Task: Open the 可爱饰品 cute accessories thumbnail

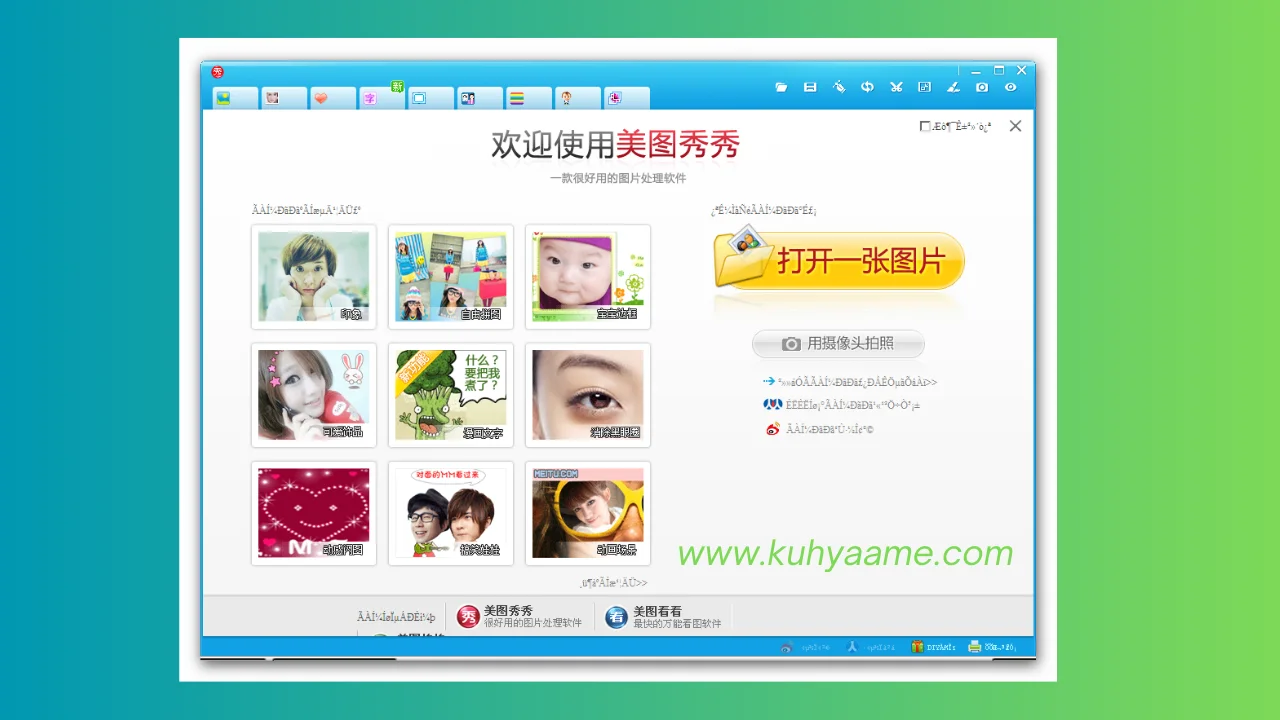Action: point(314,395)
